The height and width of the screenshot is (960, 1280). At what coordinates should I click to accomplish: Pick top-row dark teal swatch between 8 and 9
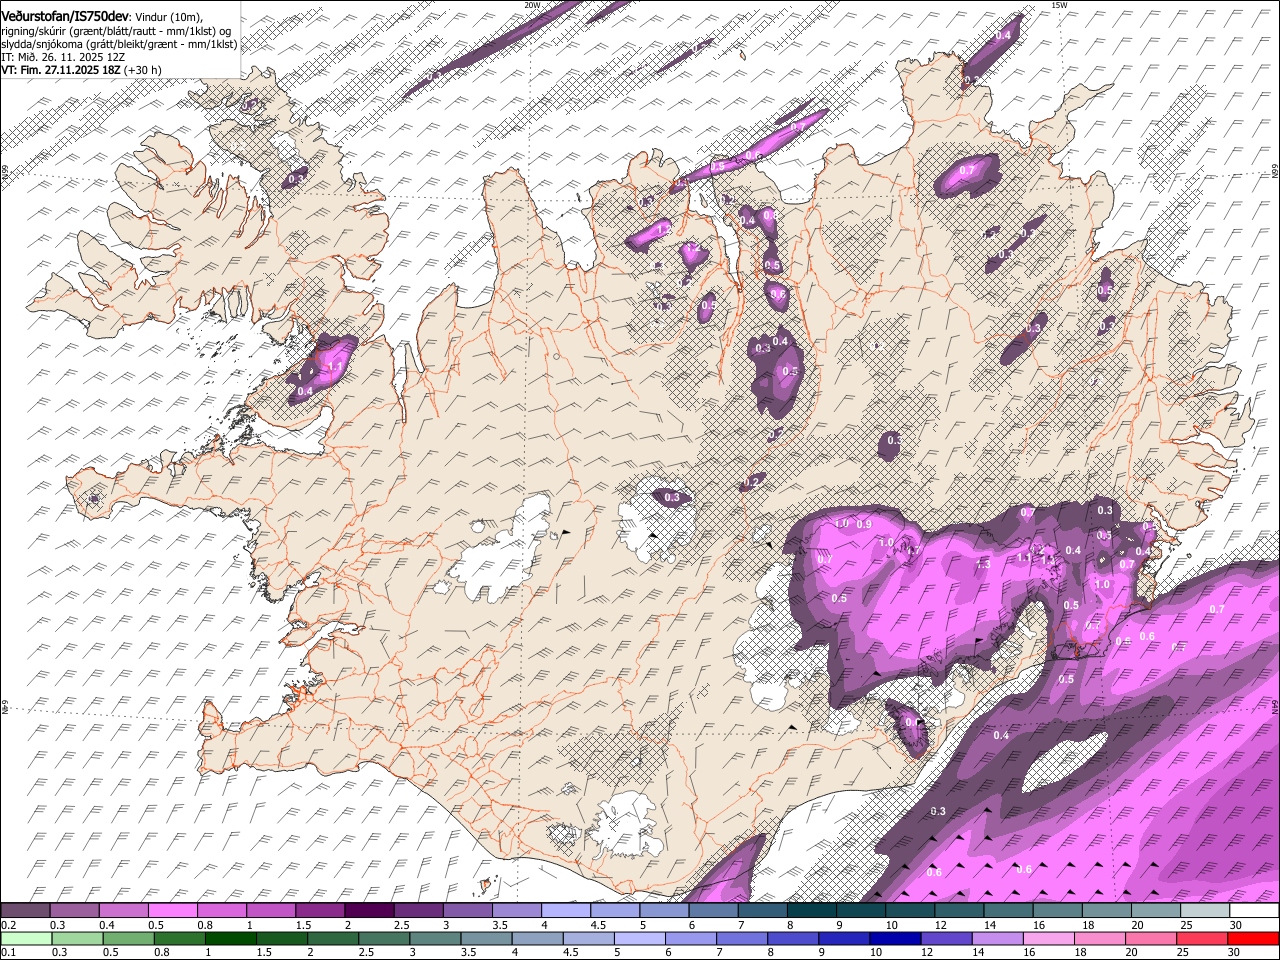[x=812, y=911]
